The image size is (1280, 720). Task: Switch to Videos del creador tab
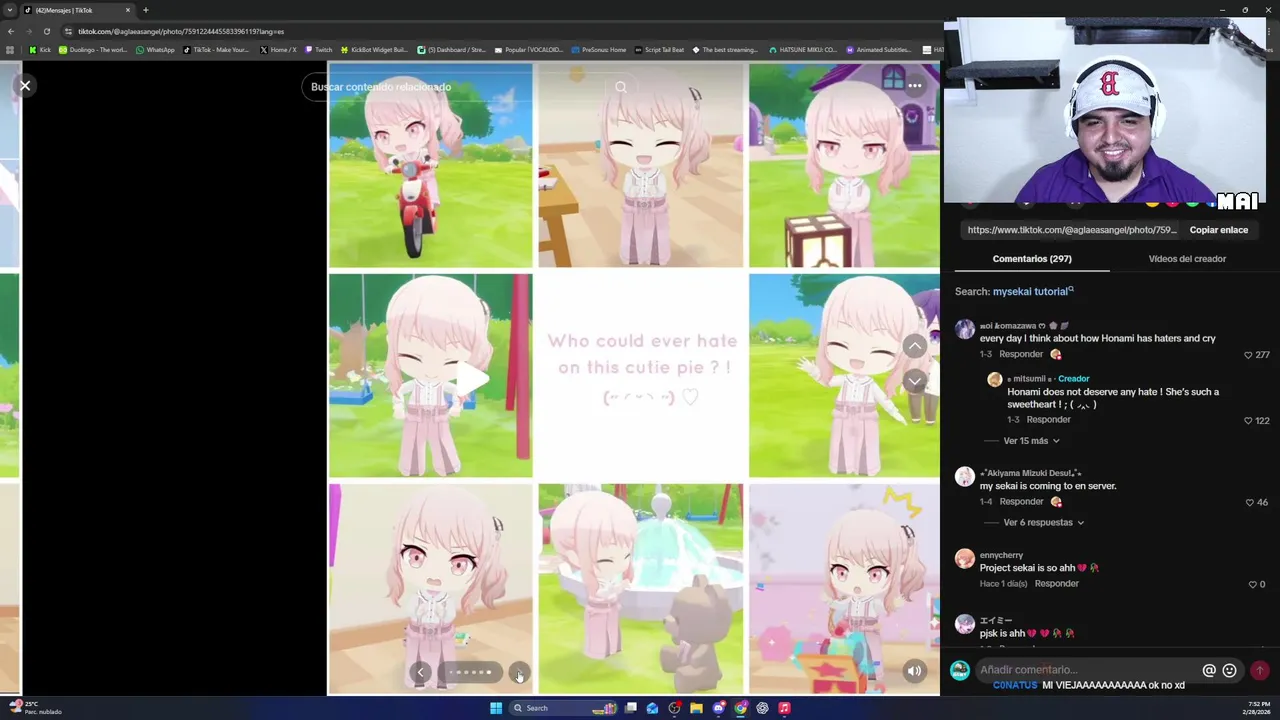pyautogui.click(x=1187, y=259)
